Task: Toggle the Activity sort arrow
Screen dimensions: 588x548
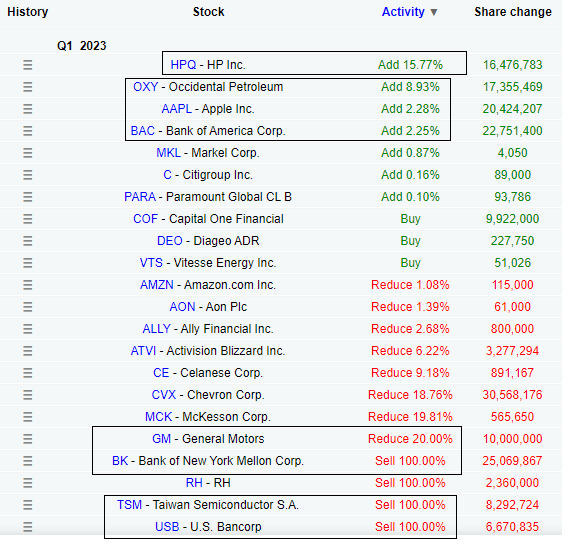Action: tap(434, 12)
